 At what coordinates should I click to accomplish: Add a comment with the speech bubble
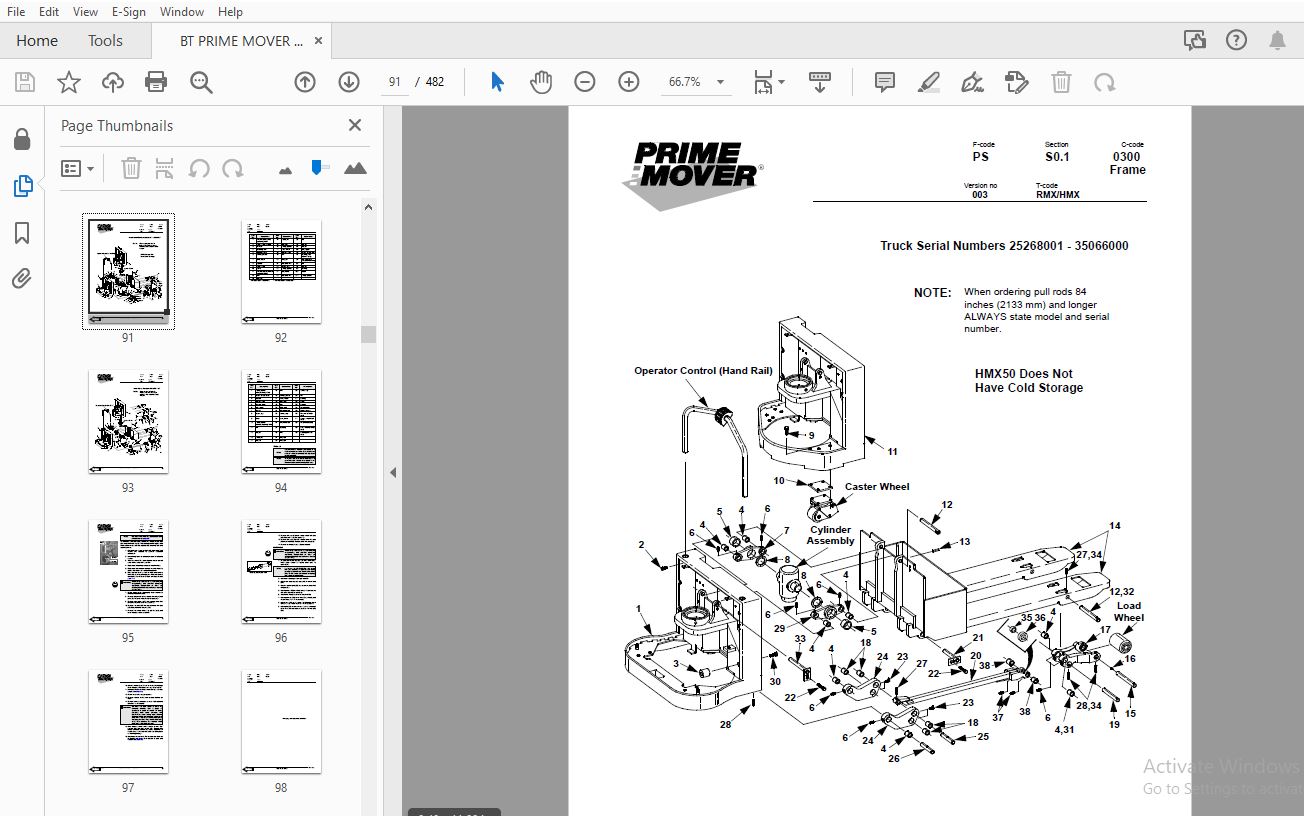885,82
